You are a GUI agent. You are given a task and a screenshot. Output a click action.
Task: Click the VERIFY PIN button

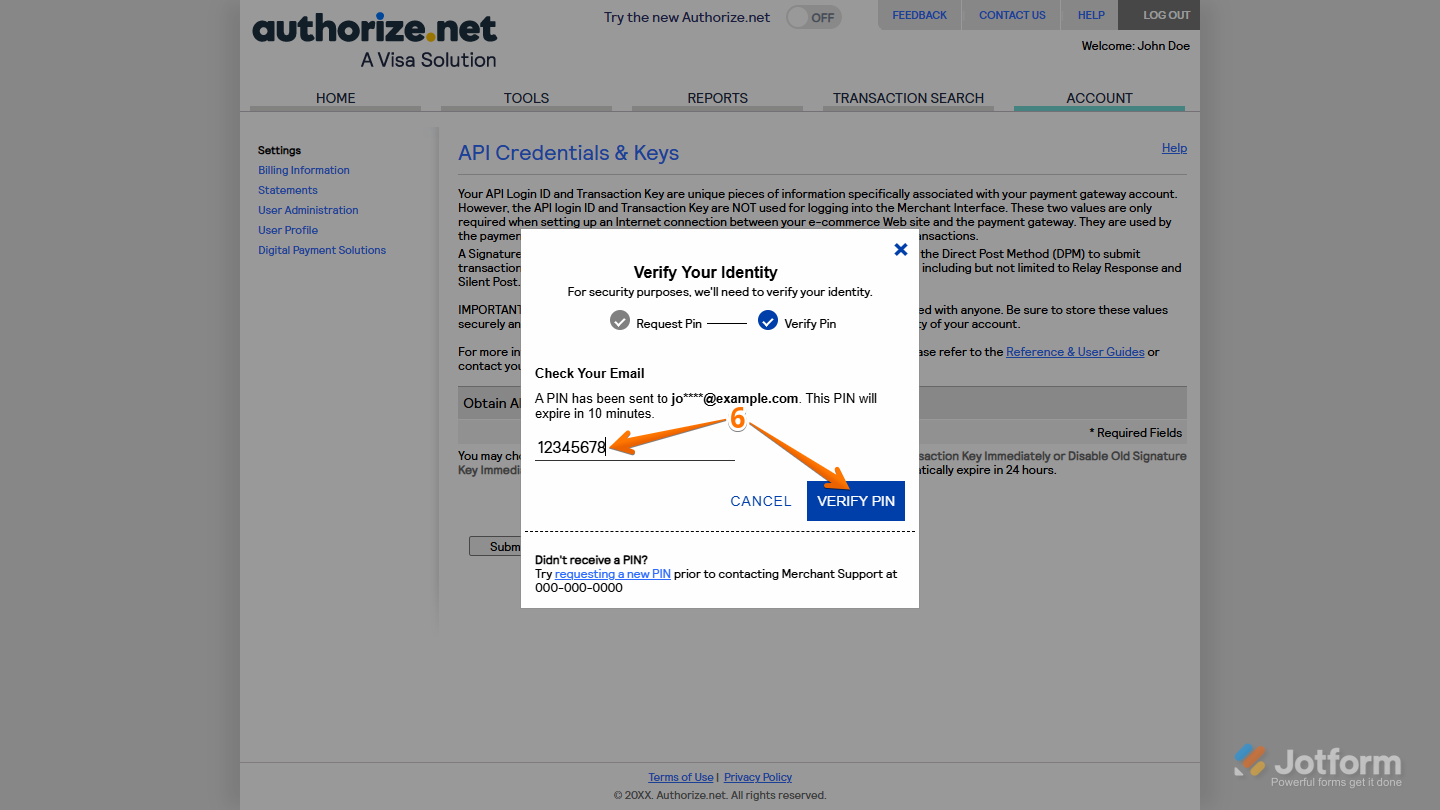point(856,500)
